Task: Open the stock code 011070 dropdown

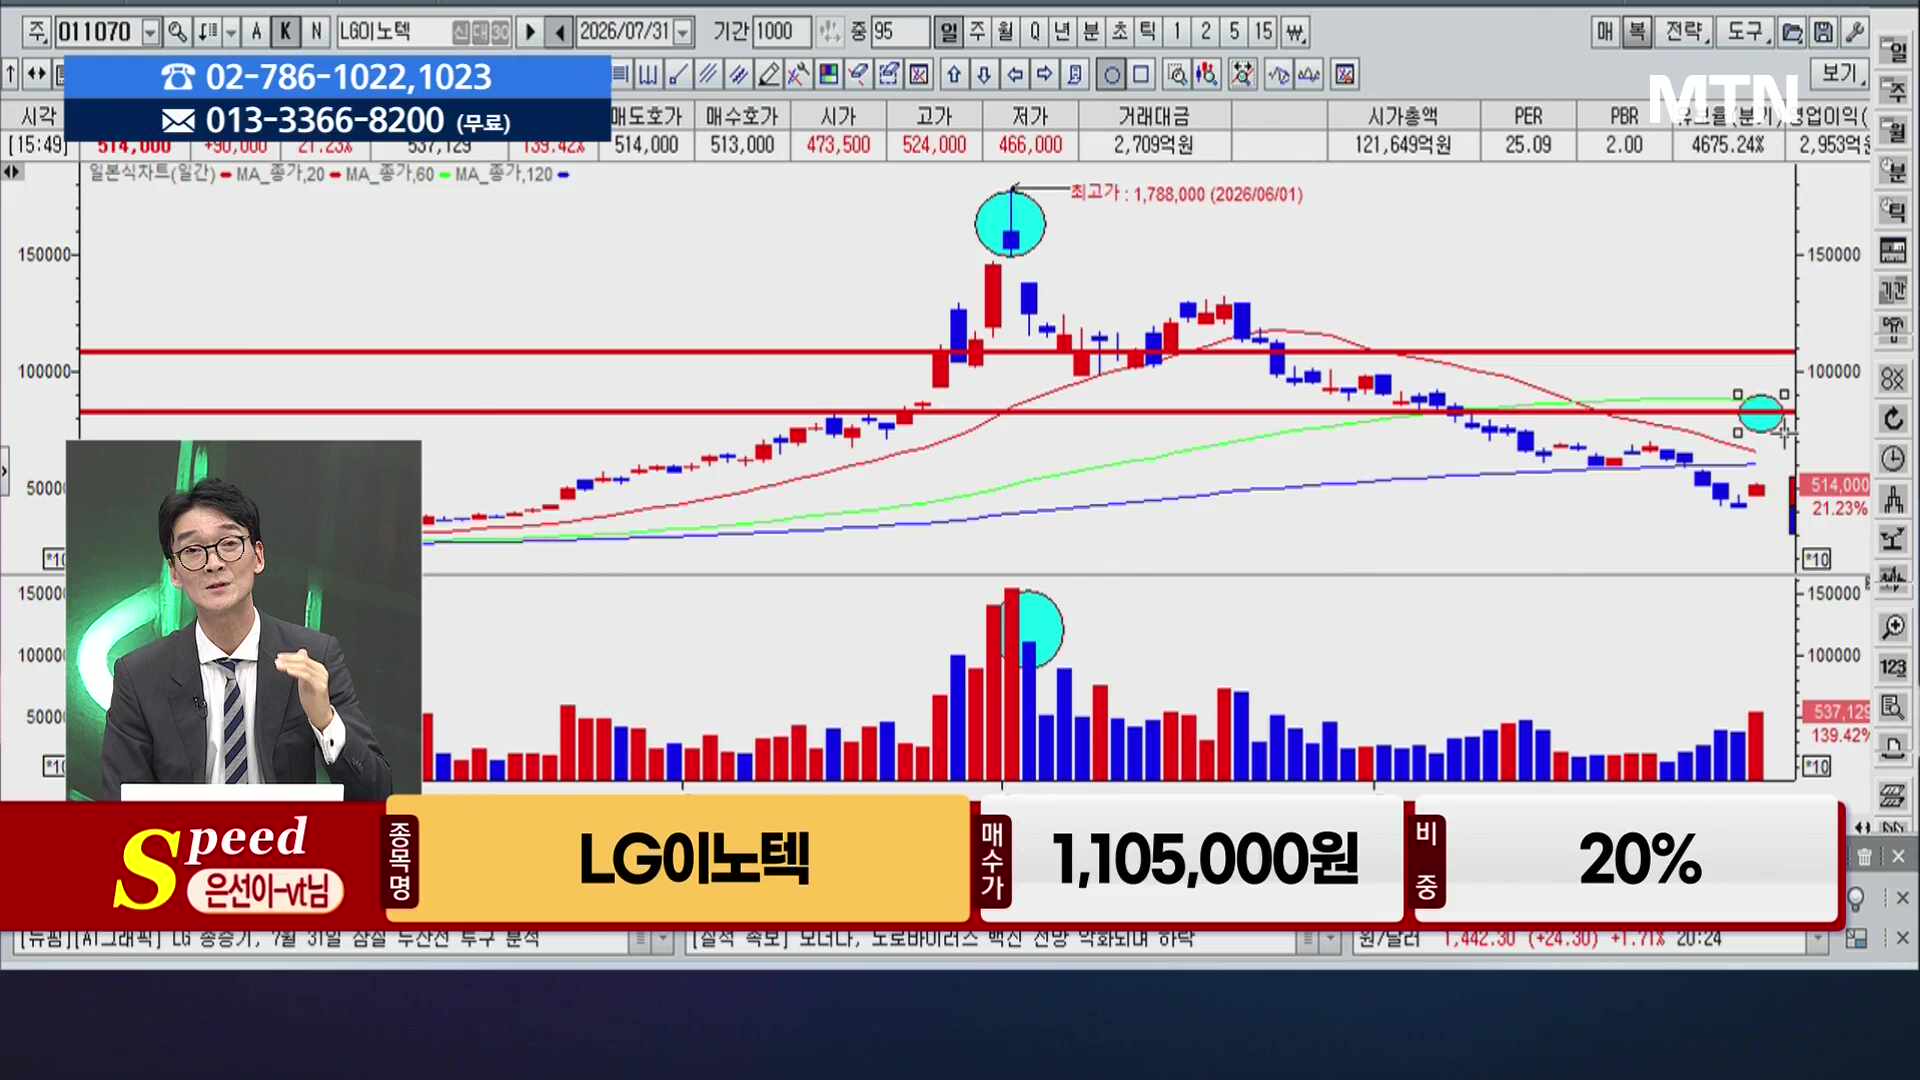Action: 150,33
